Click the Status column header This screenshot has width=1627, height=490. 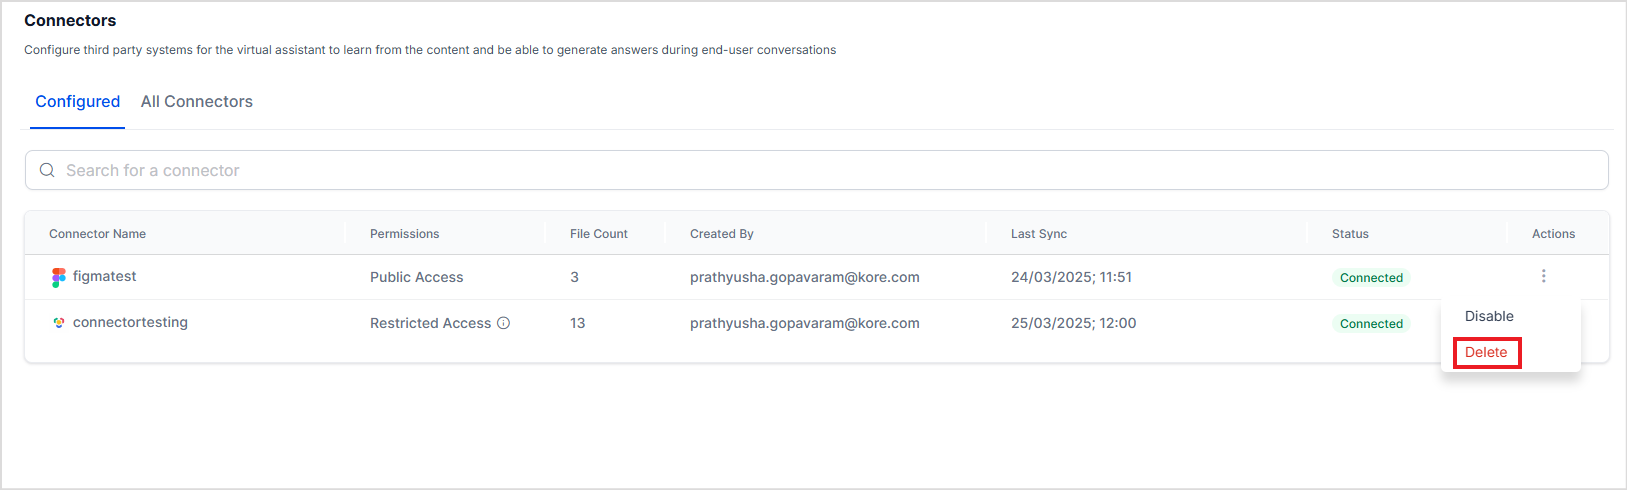point(1350,234)
